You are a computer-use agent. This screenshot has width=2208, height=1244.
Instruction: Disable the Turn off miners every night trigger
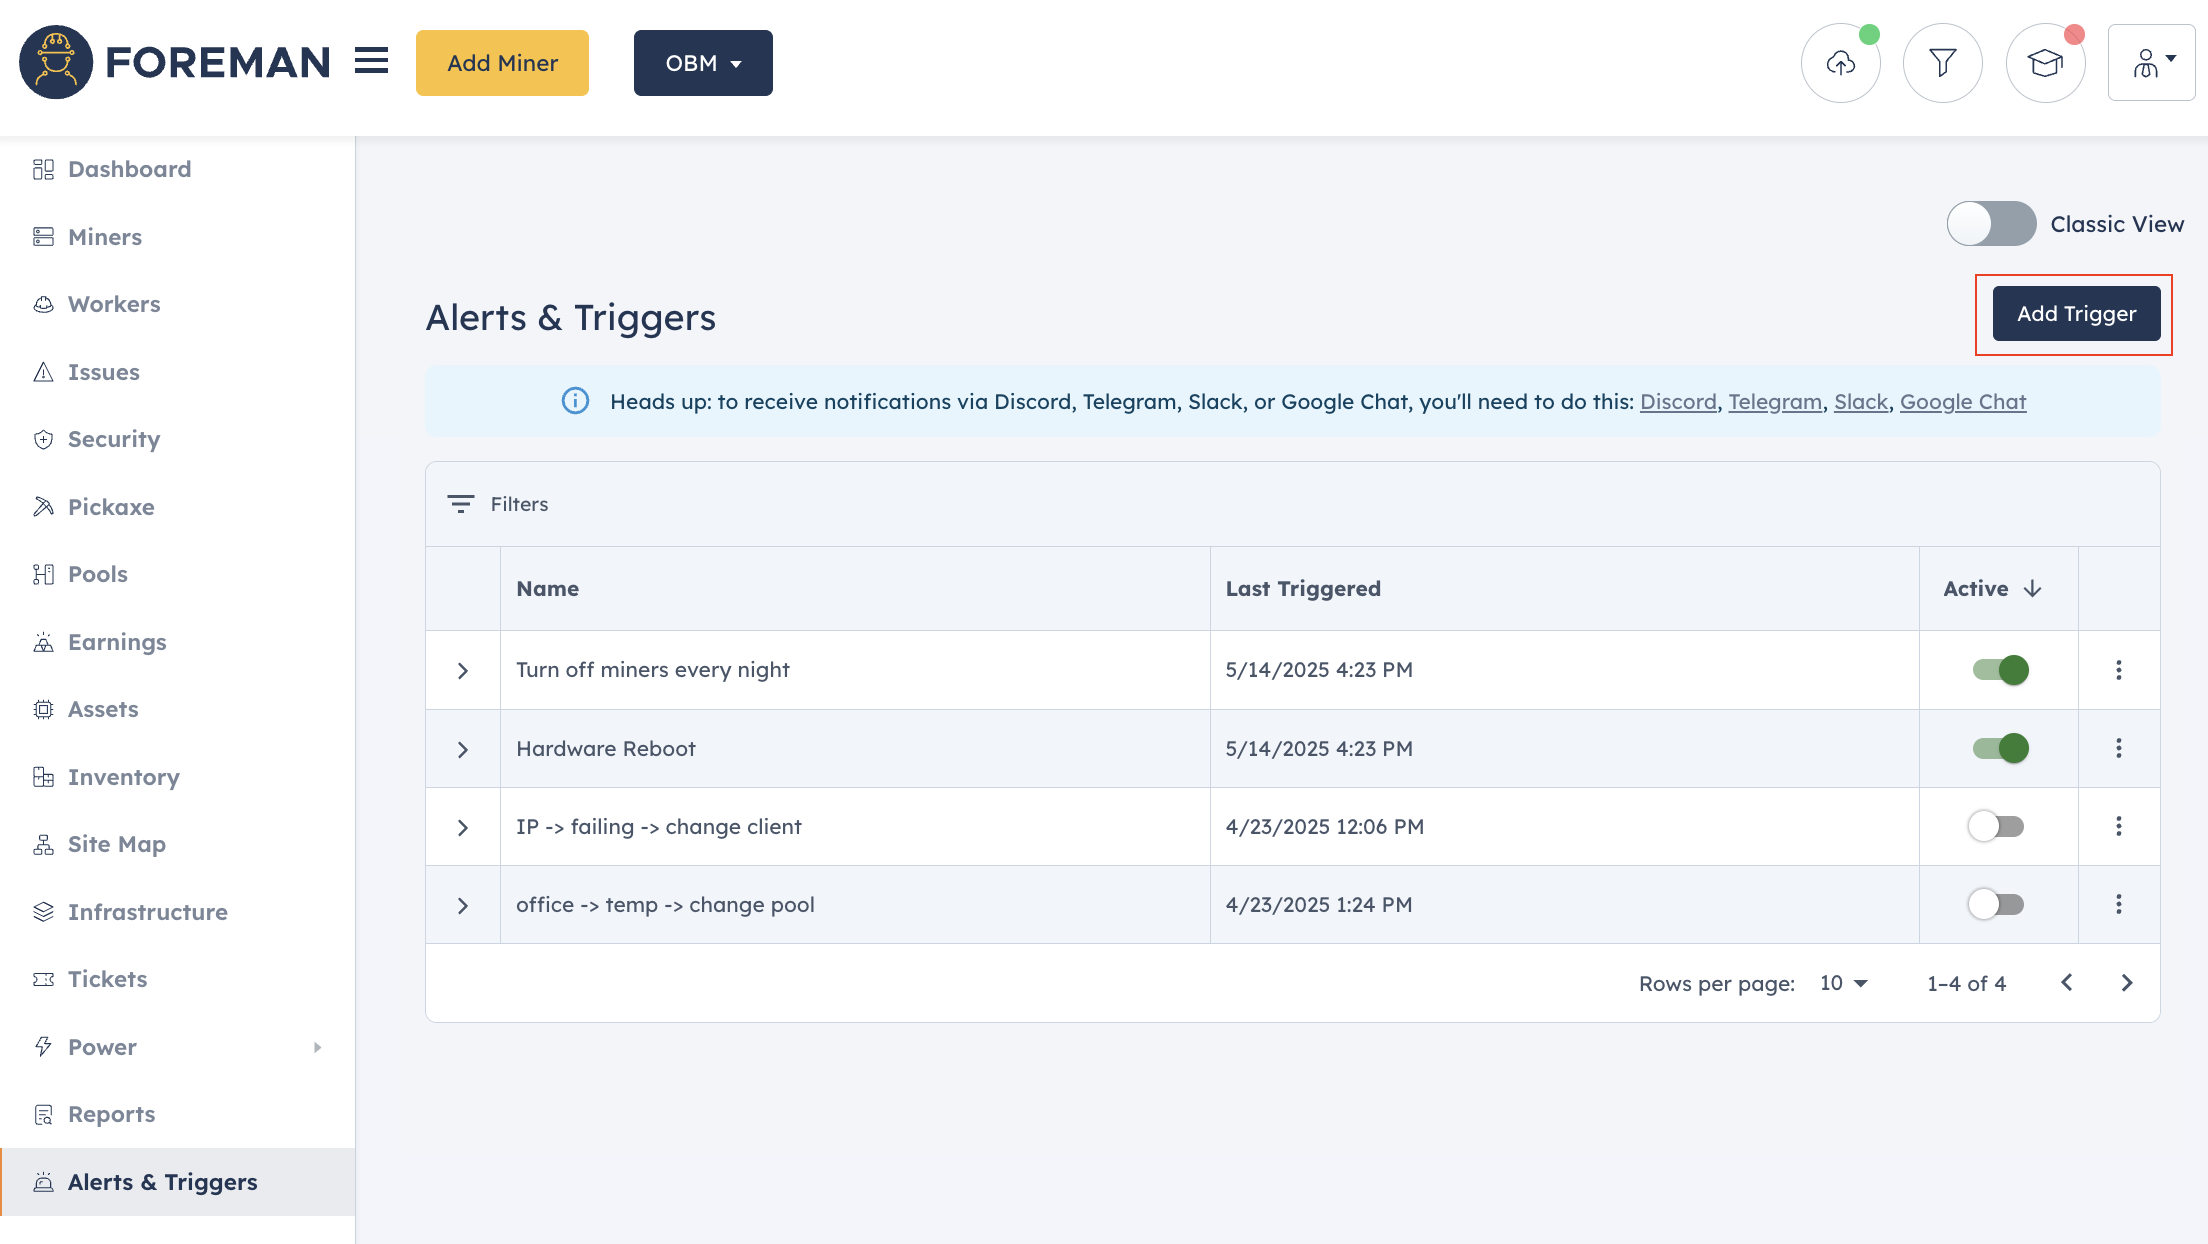[2000, 670]
